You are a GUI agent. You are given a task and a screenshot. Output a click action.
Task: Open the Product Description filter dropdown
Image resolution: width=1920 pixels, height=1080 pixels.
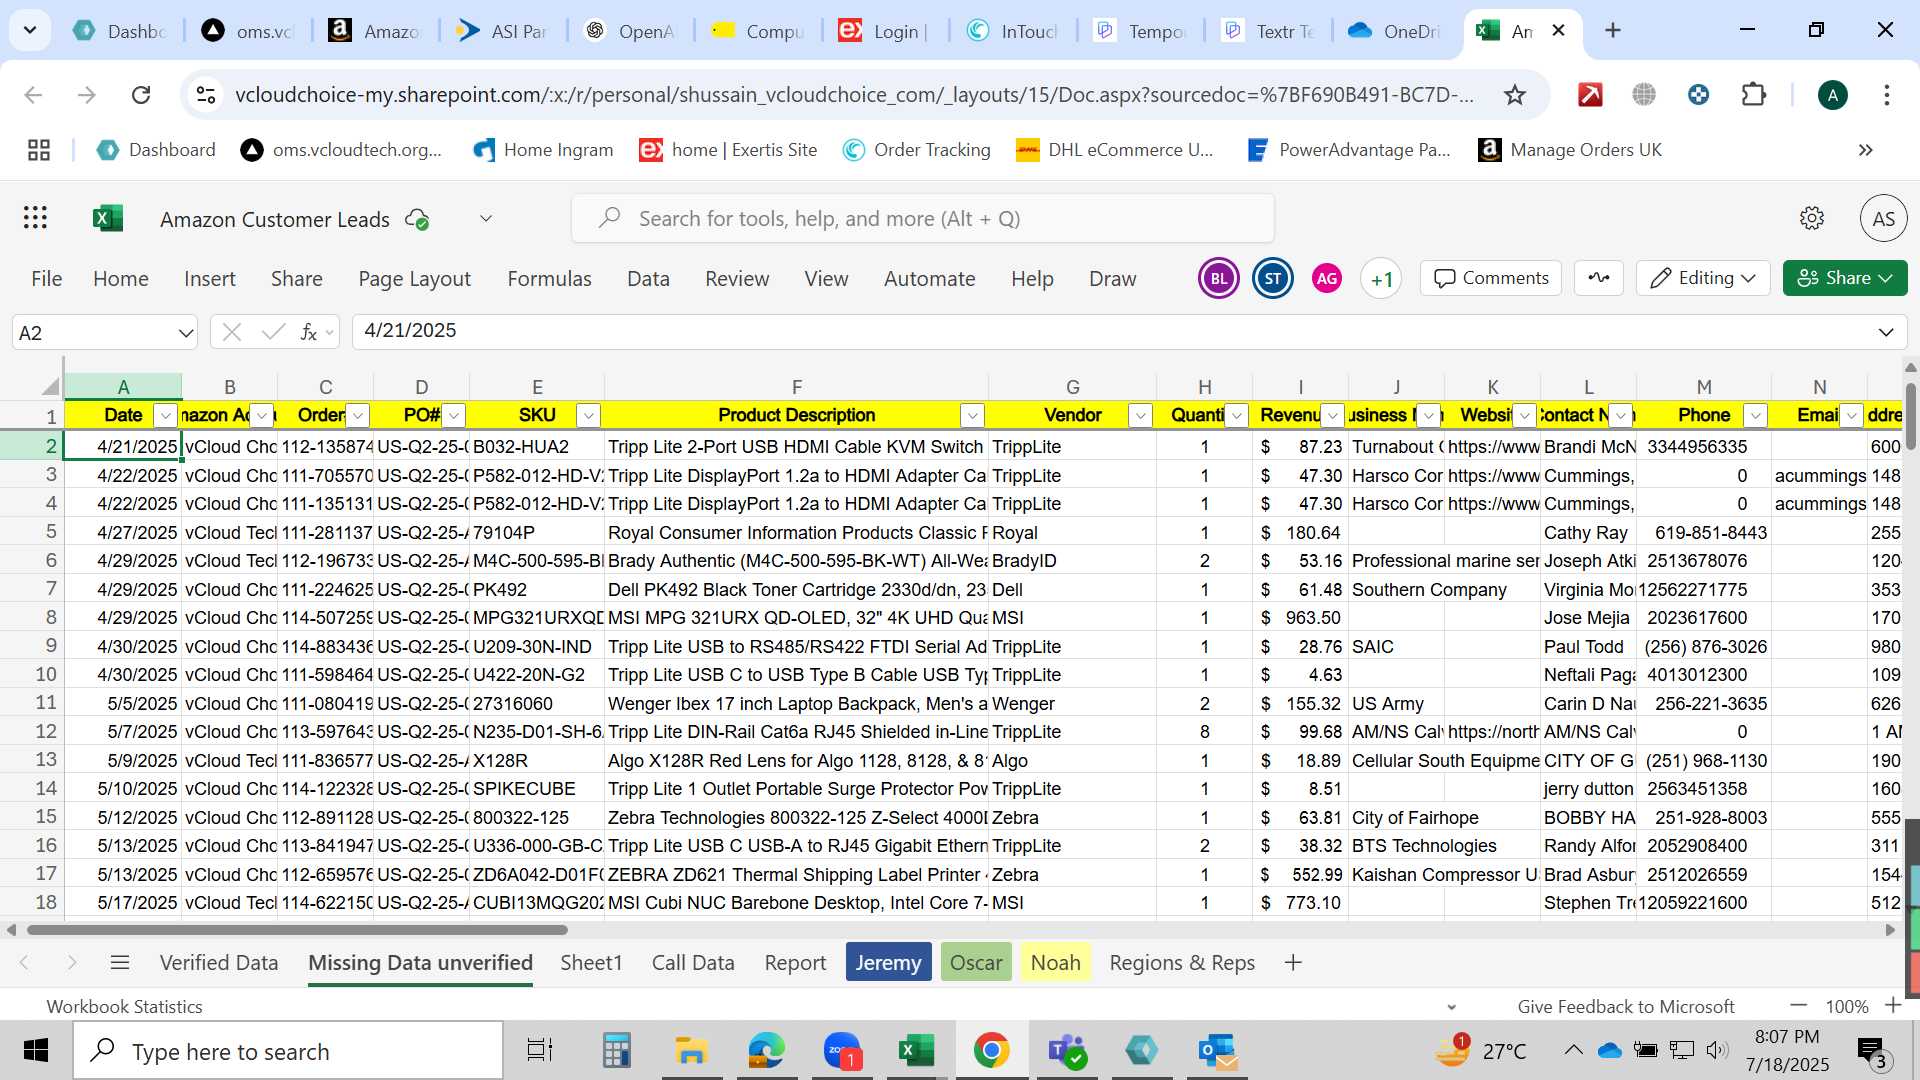coord(972,416)
